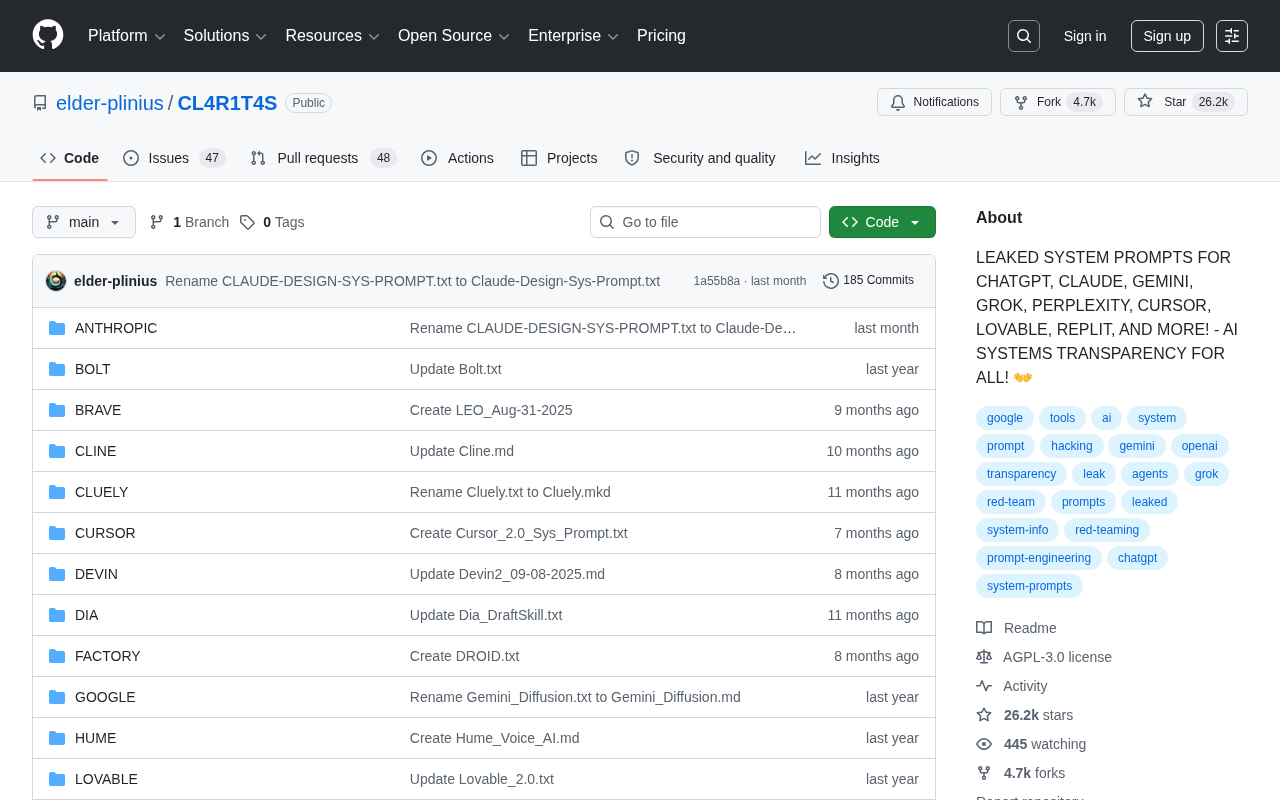This screenshot has height=800, width=1280.
Task: Open the appearance settings sliders button
Action: [x=1232, y=36]
